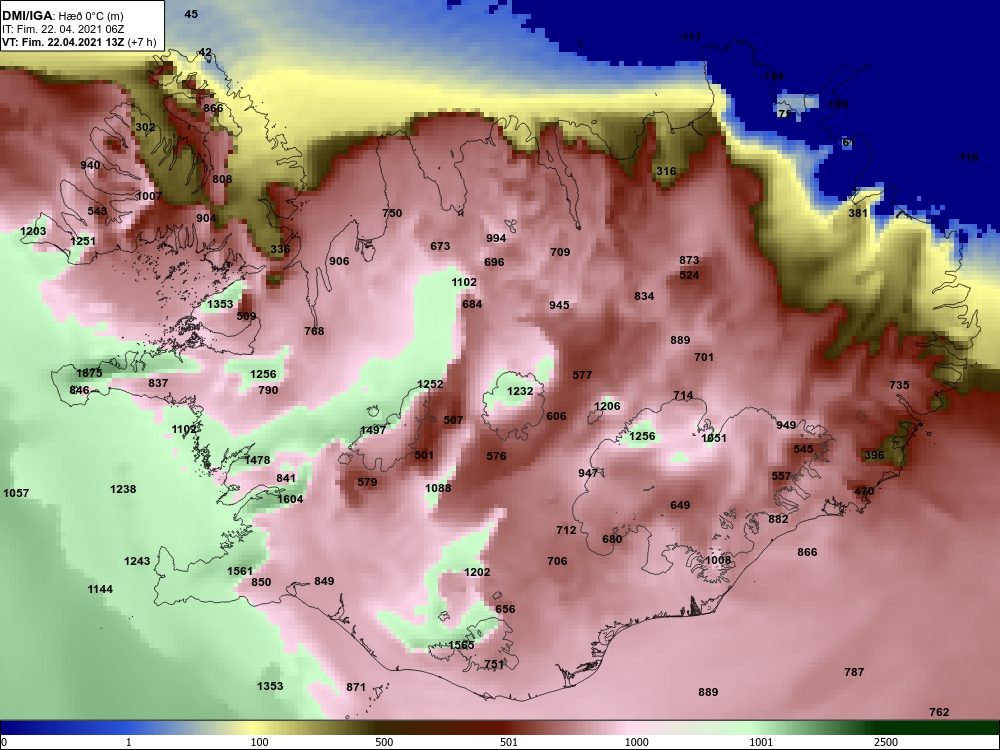Click the 576 map value
The image size is (1000, 750).
point(496,456)
